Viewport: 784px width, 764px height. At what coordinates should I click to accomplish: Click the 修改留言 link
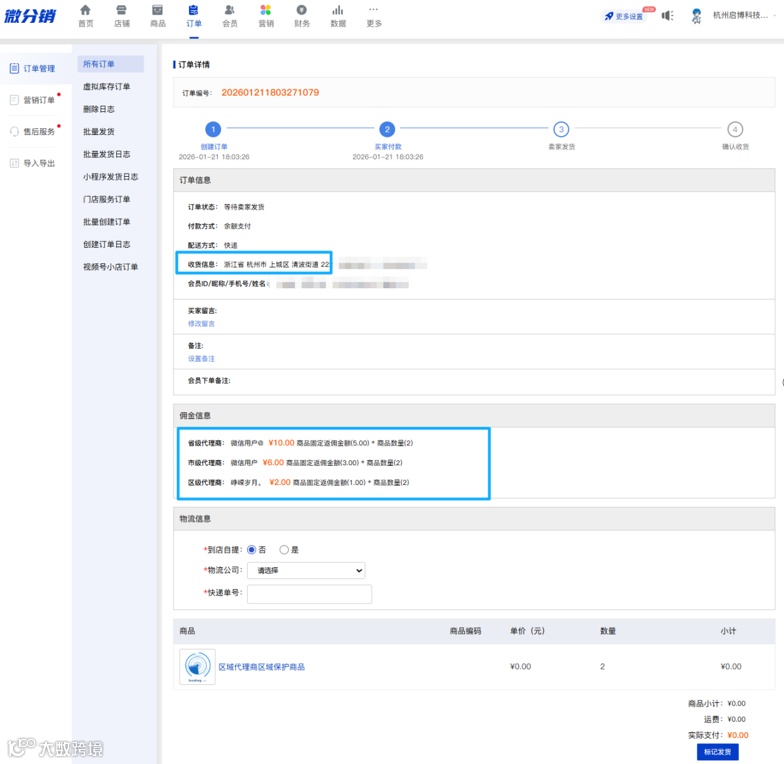click(202, 324)
